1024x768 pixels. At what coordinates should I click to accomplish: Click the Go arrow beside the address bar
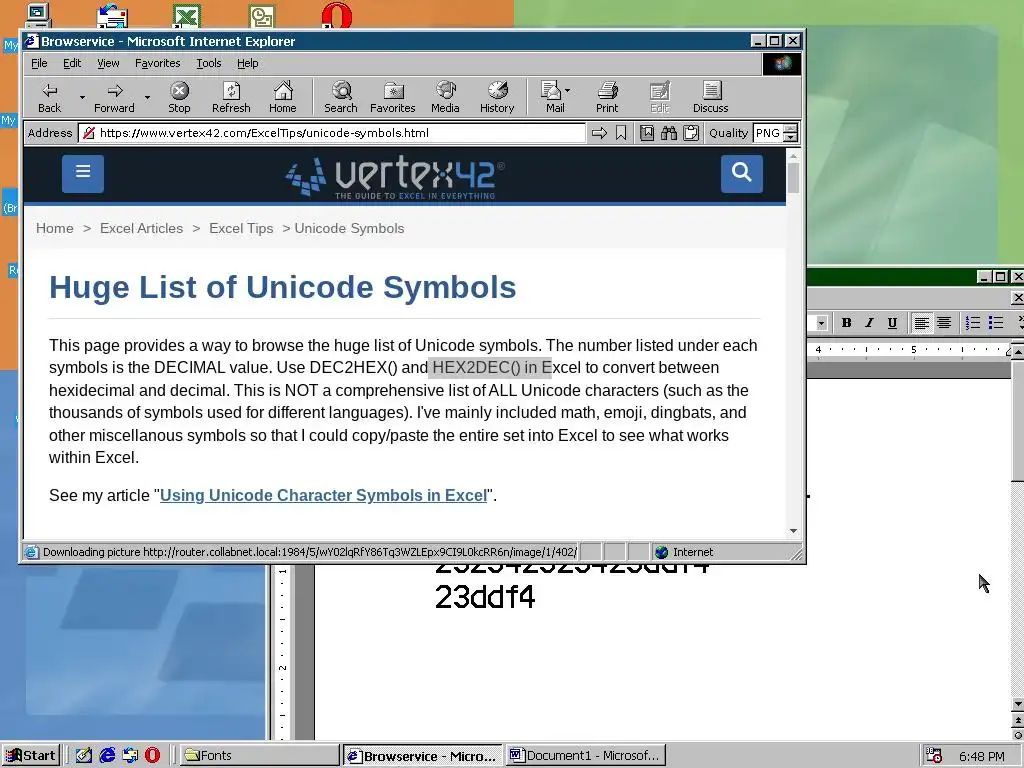click(599, 133)
